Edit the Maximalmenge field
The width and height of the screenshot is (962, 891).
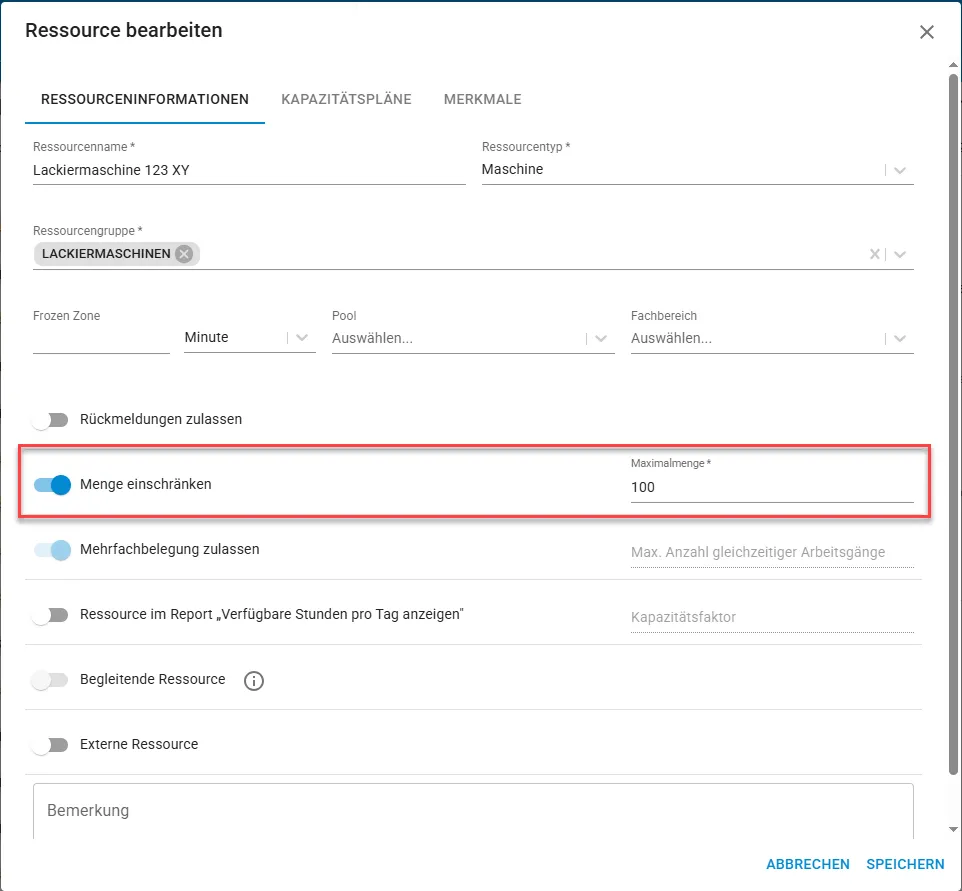pyautogui.click(x=772, y=487)
